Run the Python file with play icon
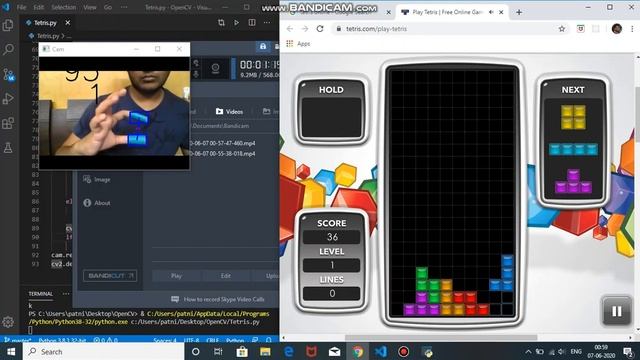 point(236,22)
